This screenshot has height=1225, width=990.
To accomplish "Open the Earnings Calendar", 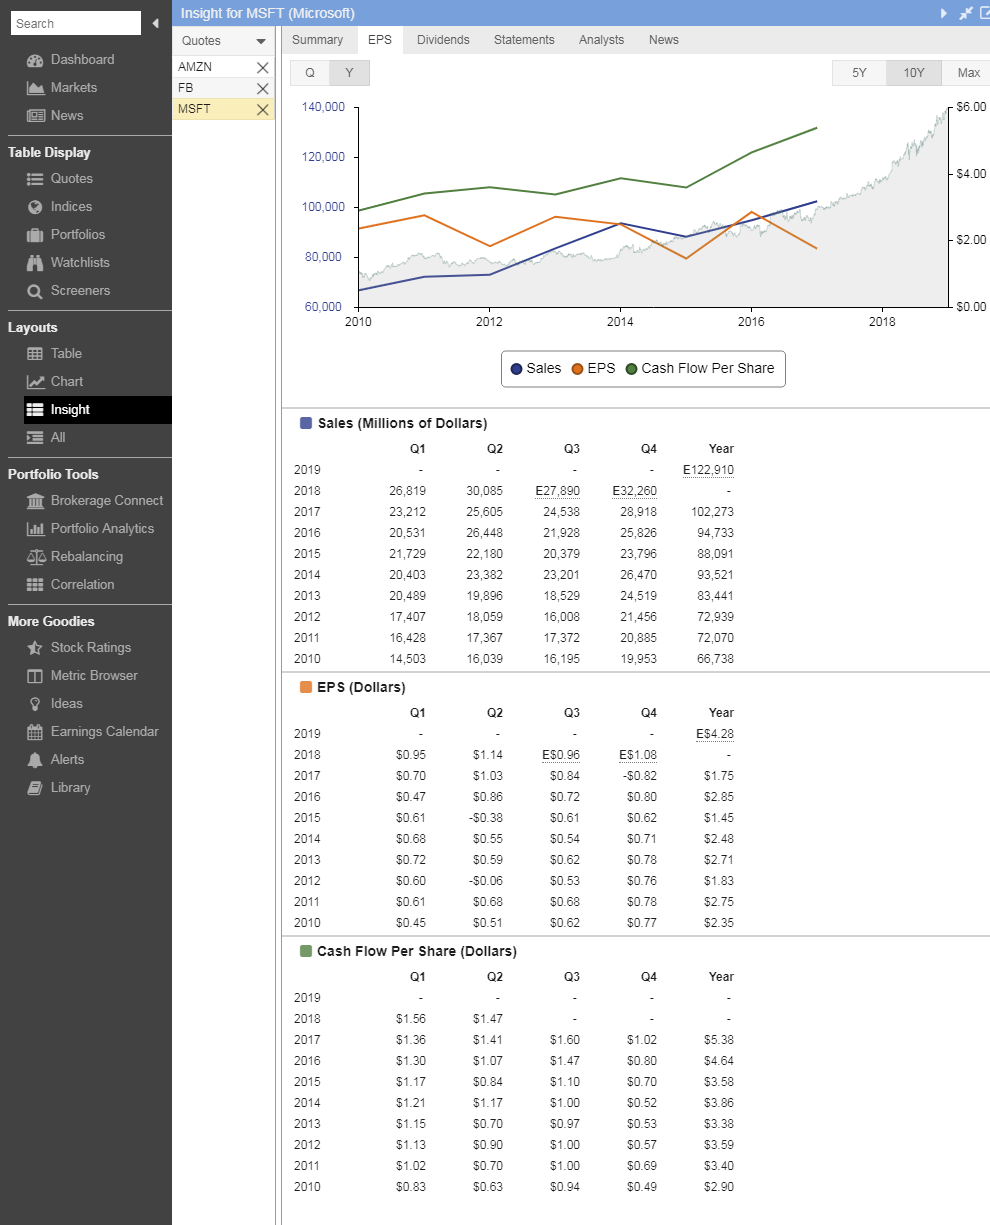I will [92, 732].
